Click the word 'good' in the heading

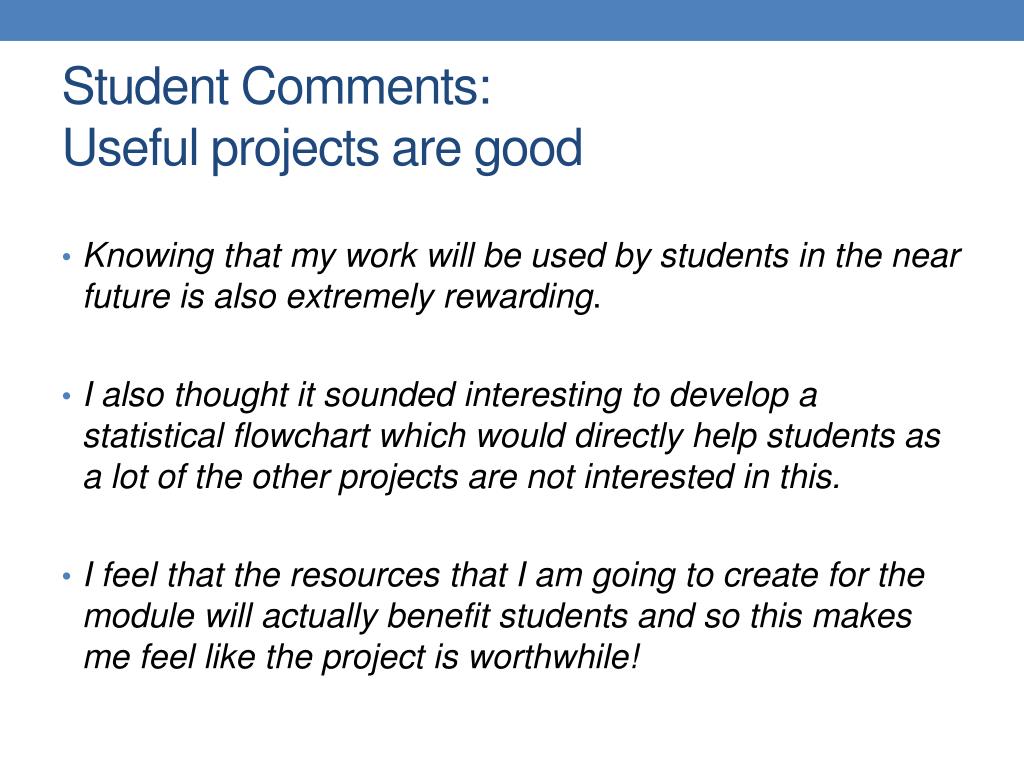(528, 150)
